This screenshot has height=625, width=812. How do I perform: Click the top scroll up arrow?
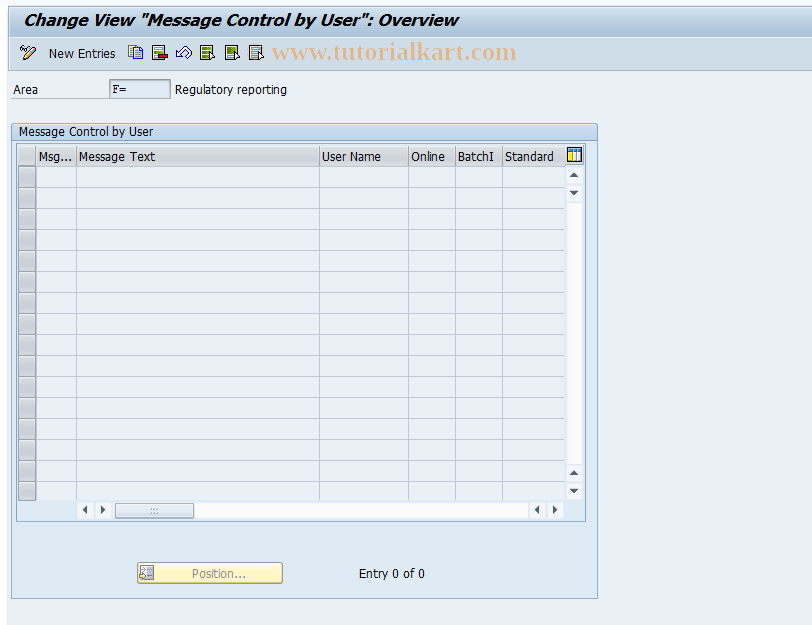(x=574, y=176)
